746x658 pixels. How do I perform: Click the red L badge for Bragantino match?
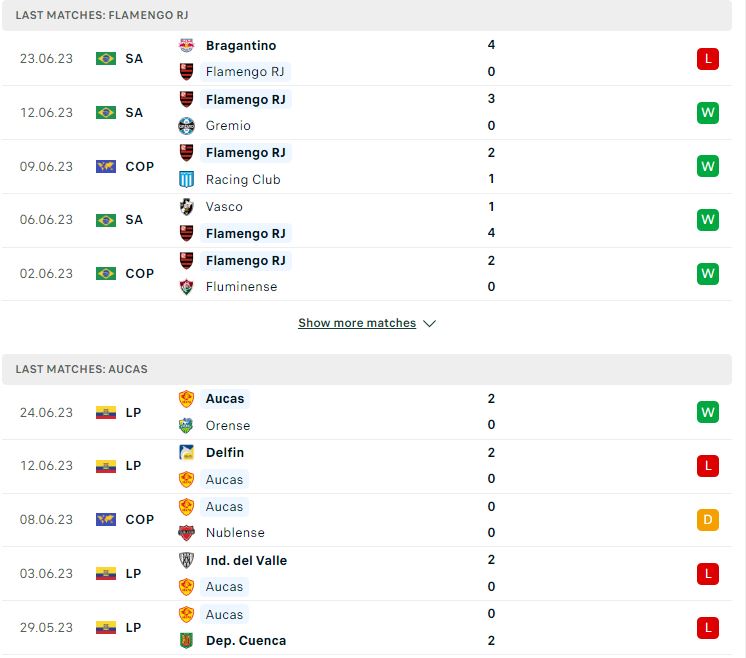tap(707, 59)
